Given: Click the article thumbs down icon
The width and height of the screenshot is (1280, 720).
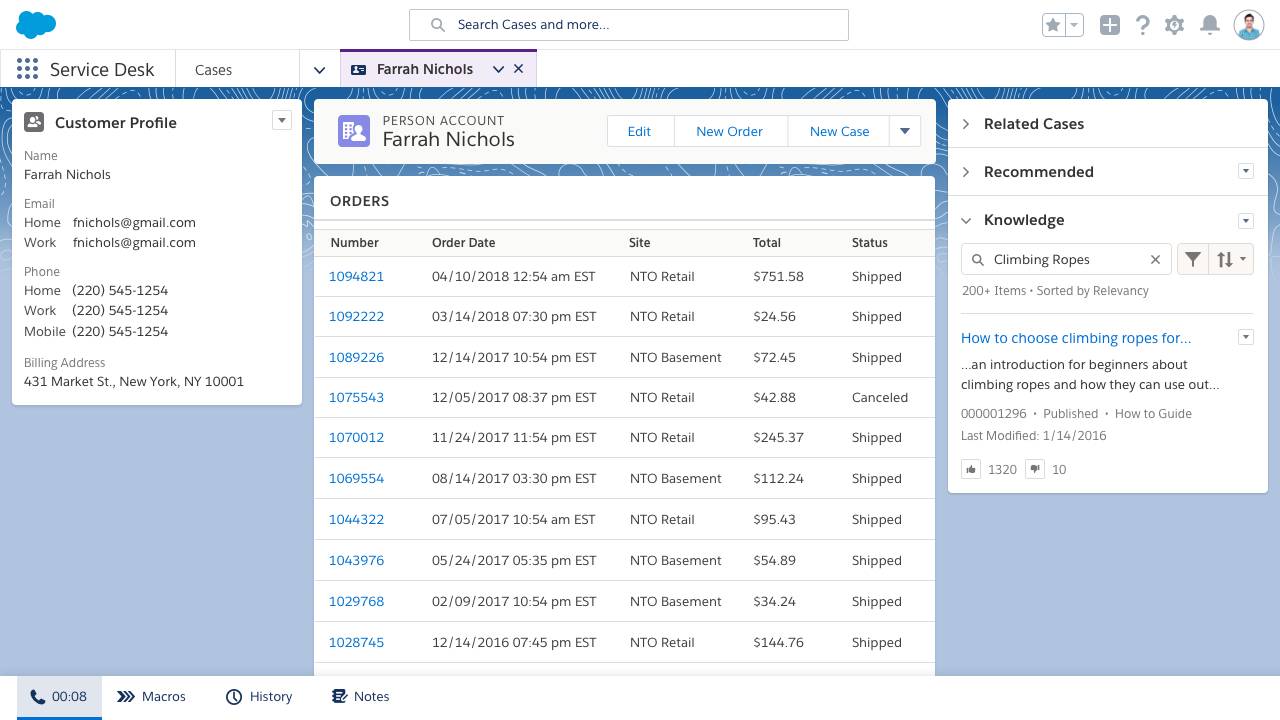Looking at the screenshot, I should click(x=1035, y=469).
